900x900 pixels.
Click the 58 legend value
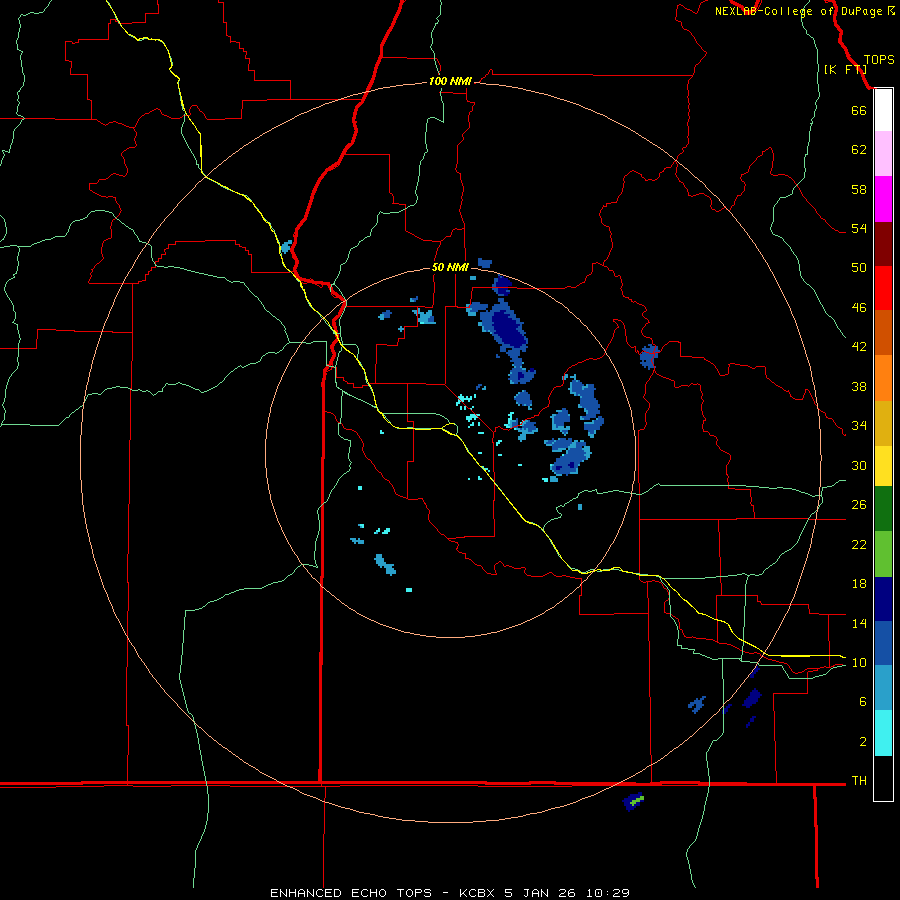tap(859, 189)
